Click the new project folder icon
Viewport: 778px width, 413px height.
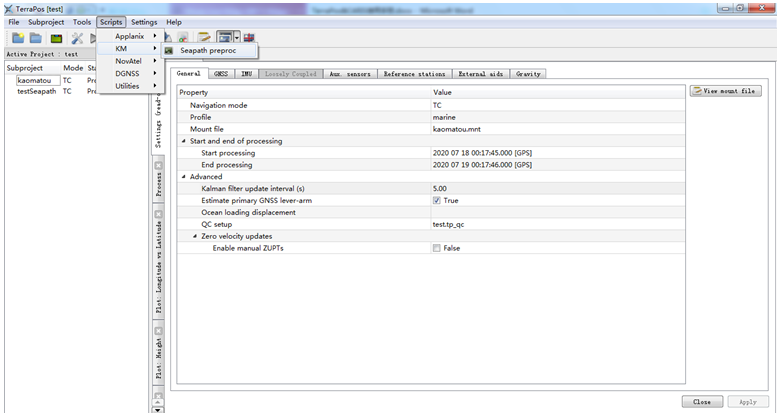[18, 38]
